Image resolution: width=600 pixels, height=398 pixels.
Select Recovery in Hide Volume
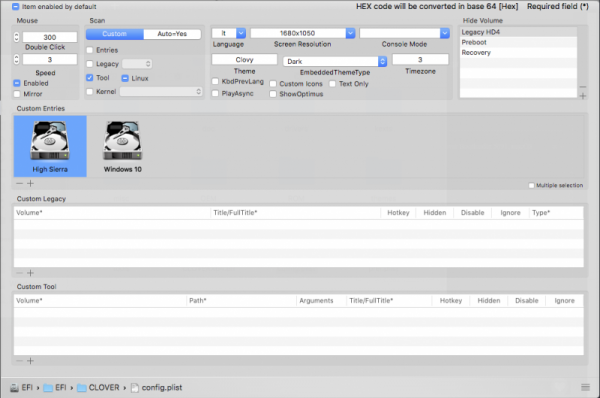[518, 53]
